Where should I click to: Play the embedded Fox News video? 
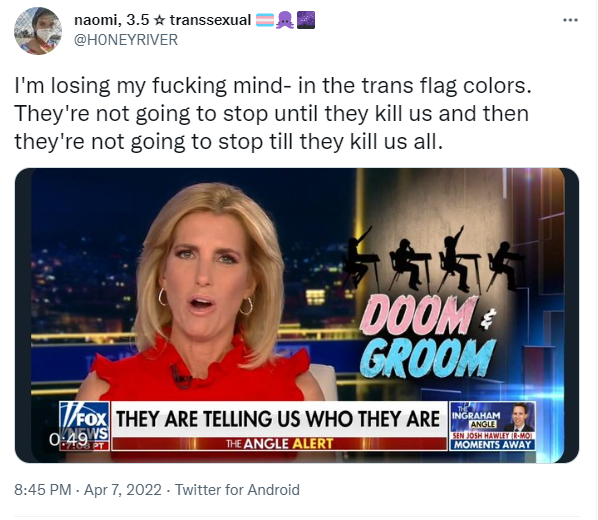297,315
